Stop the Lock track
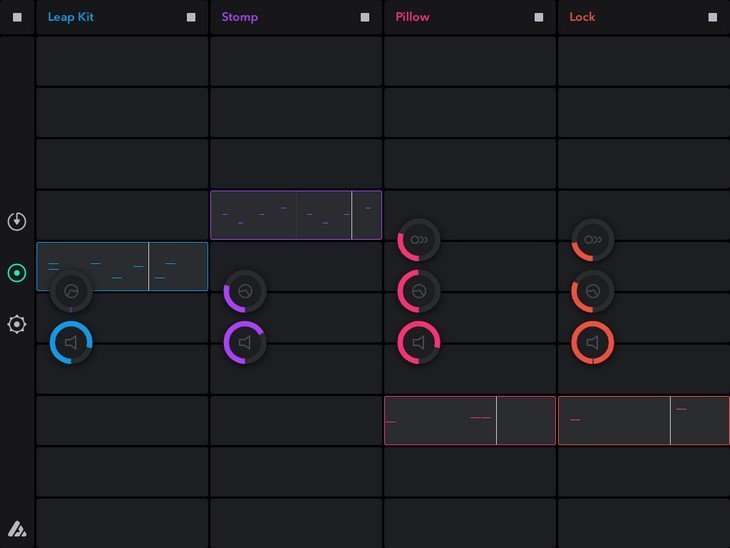The image size is (730, 548). 712,17
